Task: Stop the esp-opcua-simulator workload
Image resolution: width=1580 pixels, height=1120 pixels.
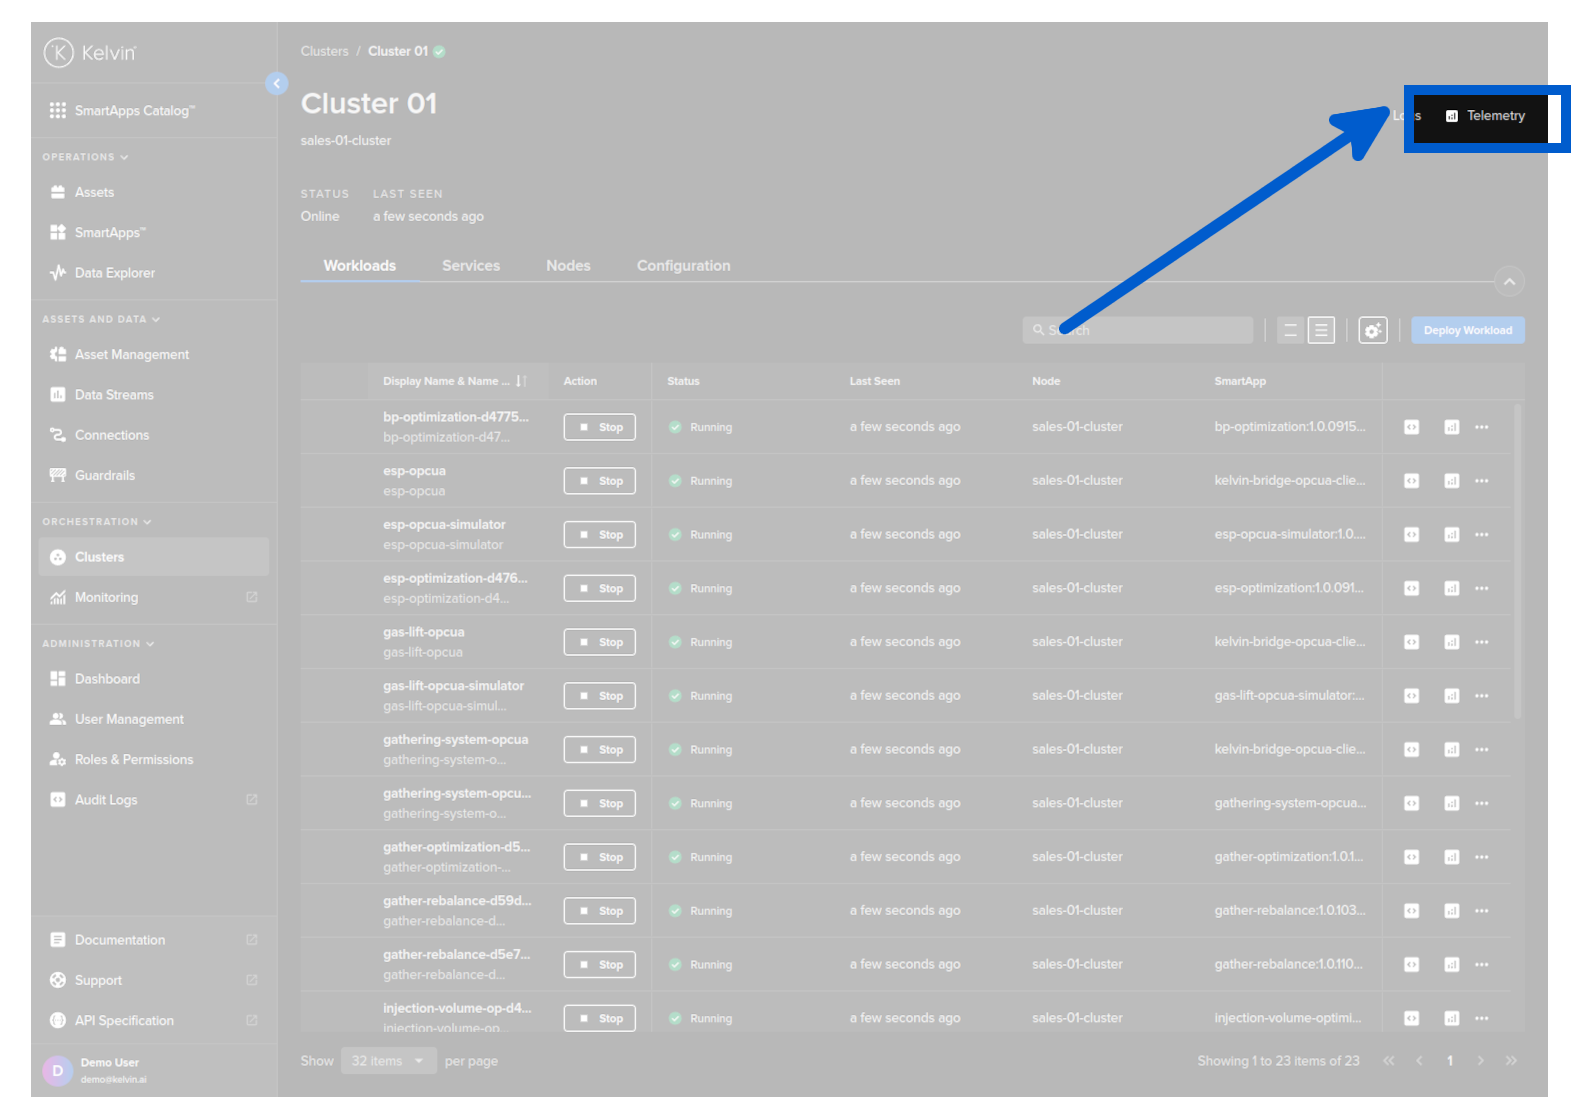Action: (x=599, y=535)
